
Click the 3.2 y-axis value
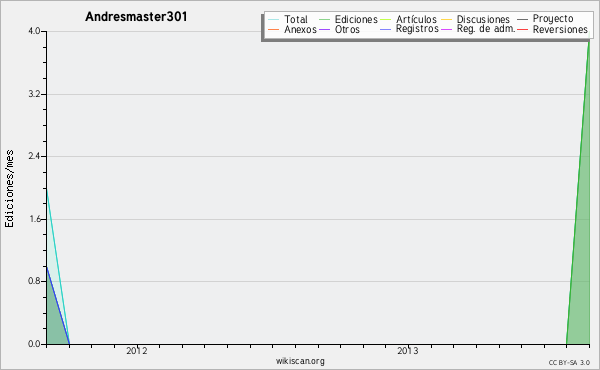coord(34,94)
